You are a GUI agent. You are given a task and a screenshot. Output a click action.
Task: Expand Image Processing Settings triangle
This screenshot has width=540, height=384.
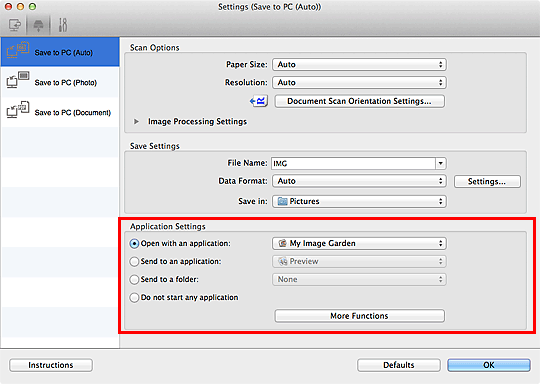click(136, 122)
